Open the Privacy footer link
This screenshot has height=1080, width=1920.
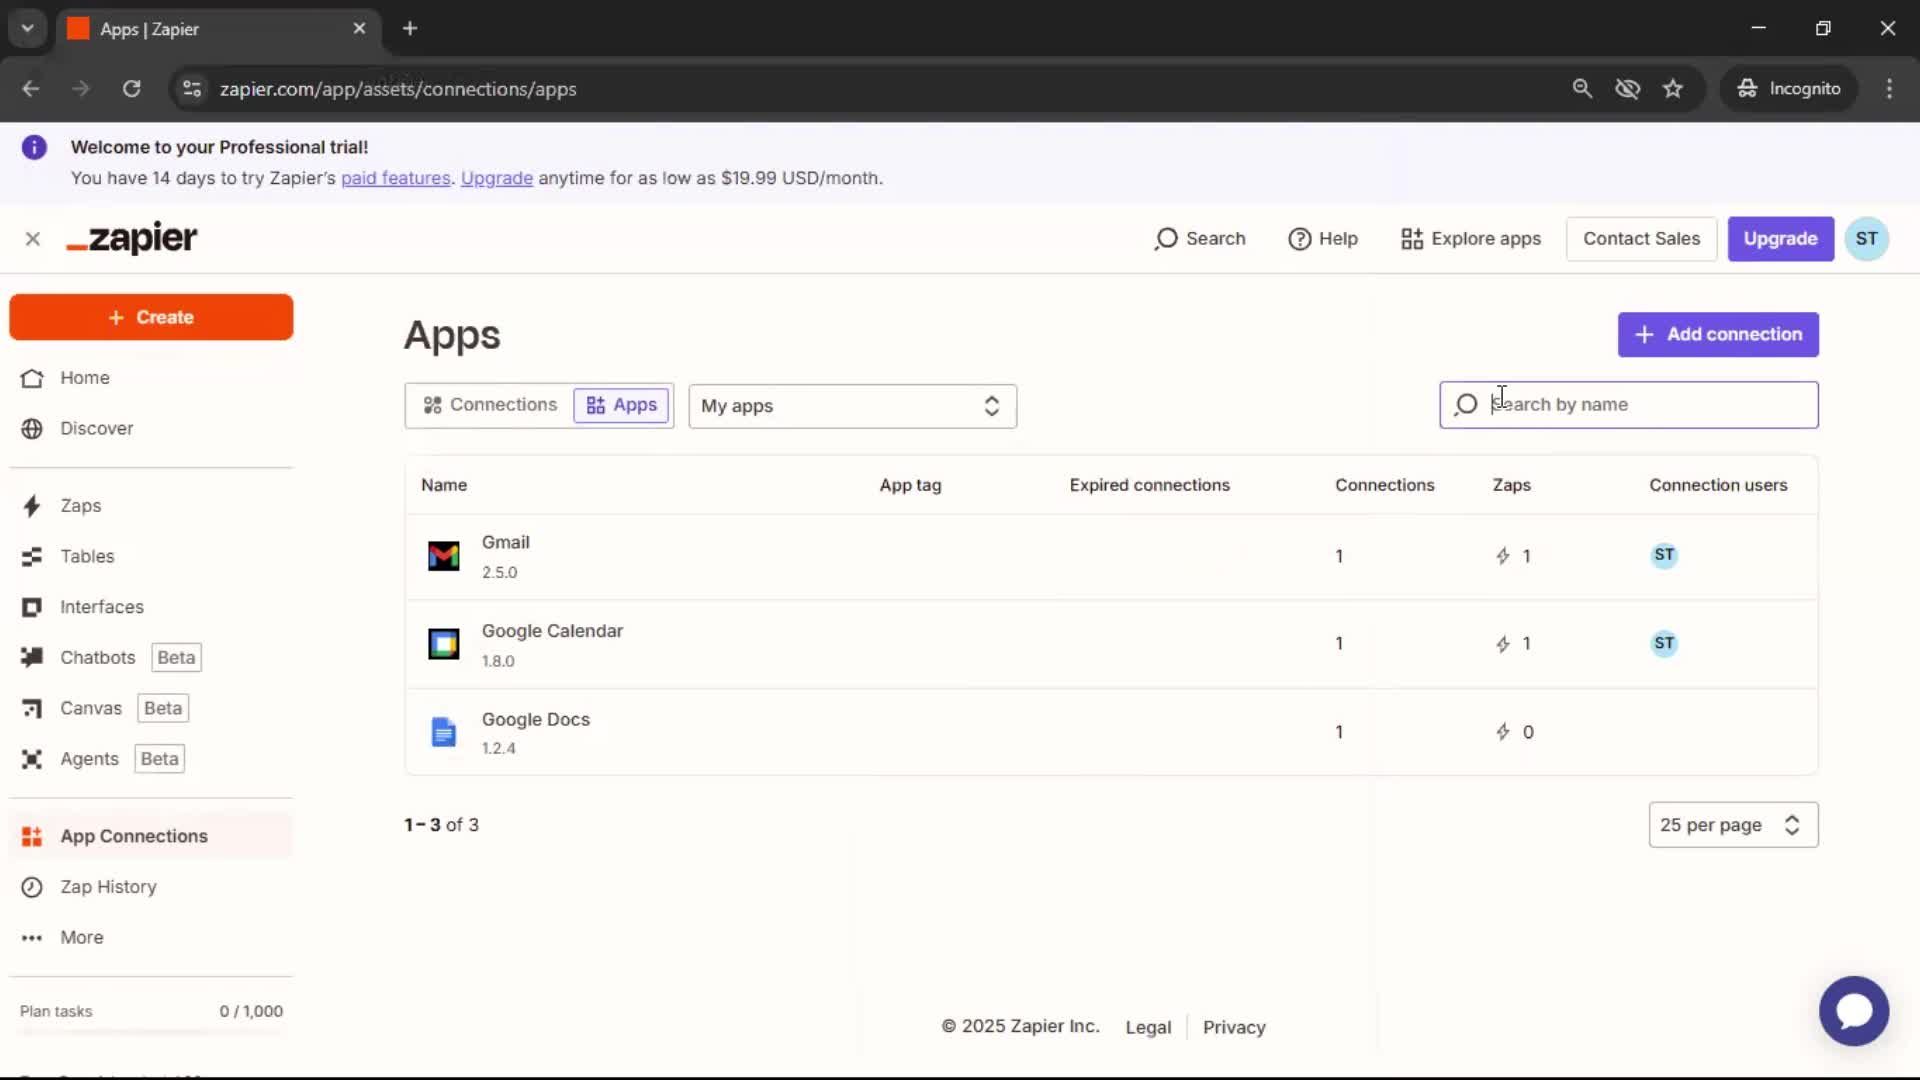[1234, 1027]
